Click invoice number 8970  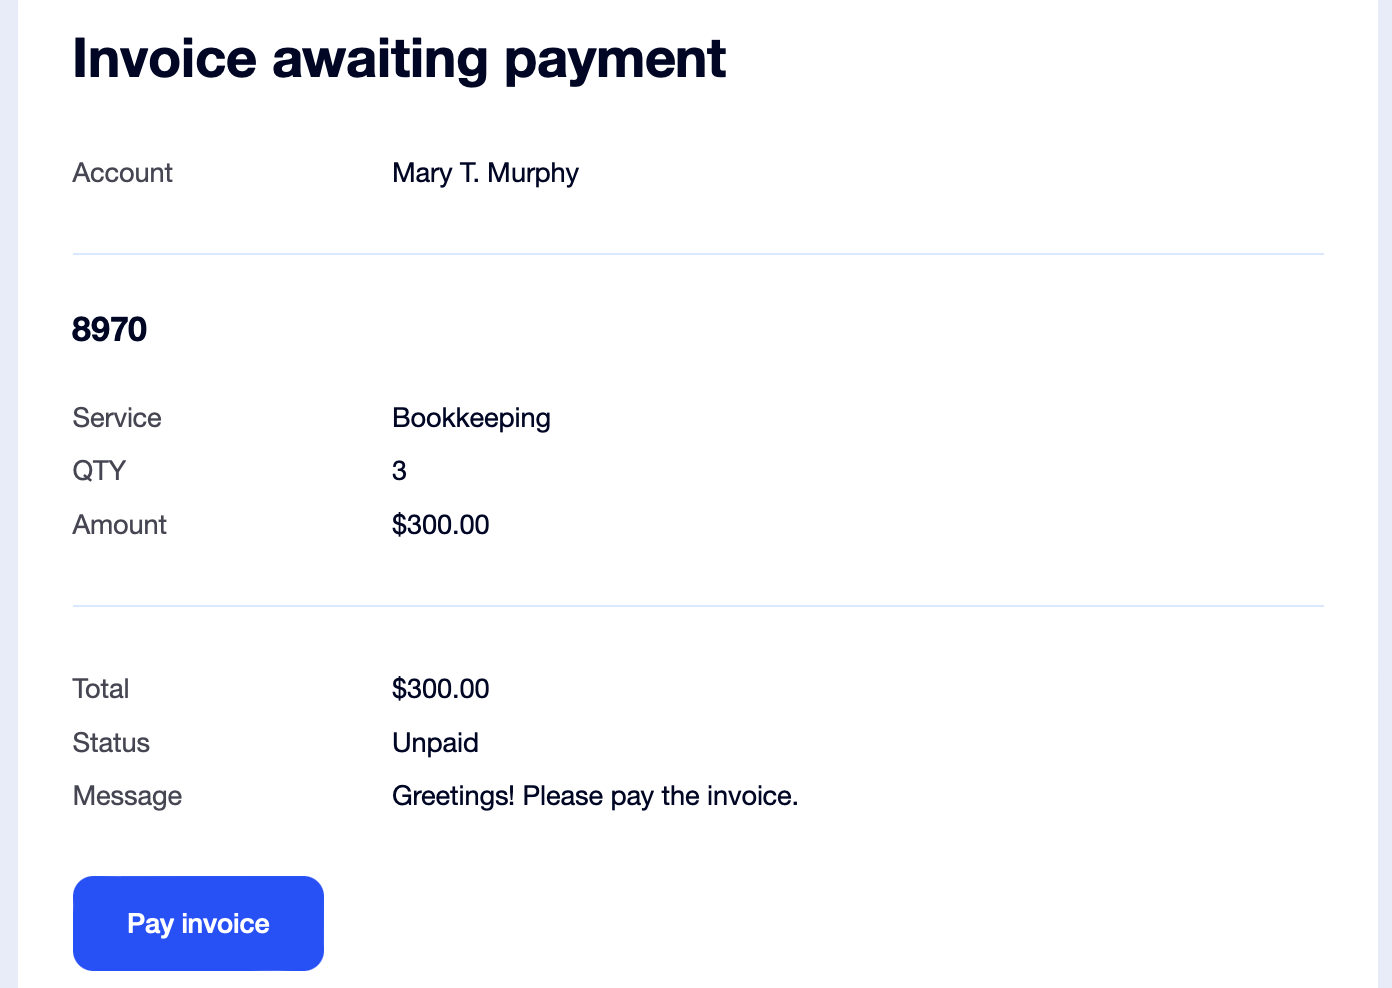110,329
